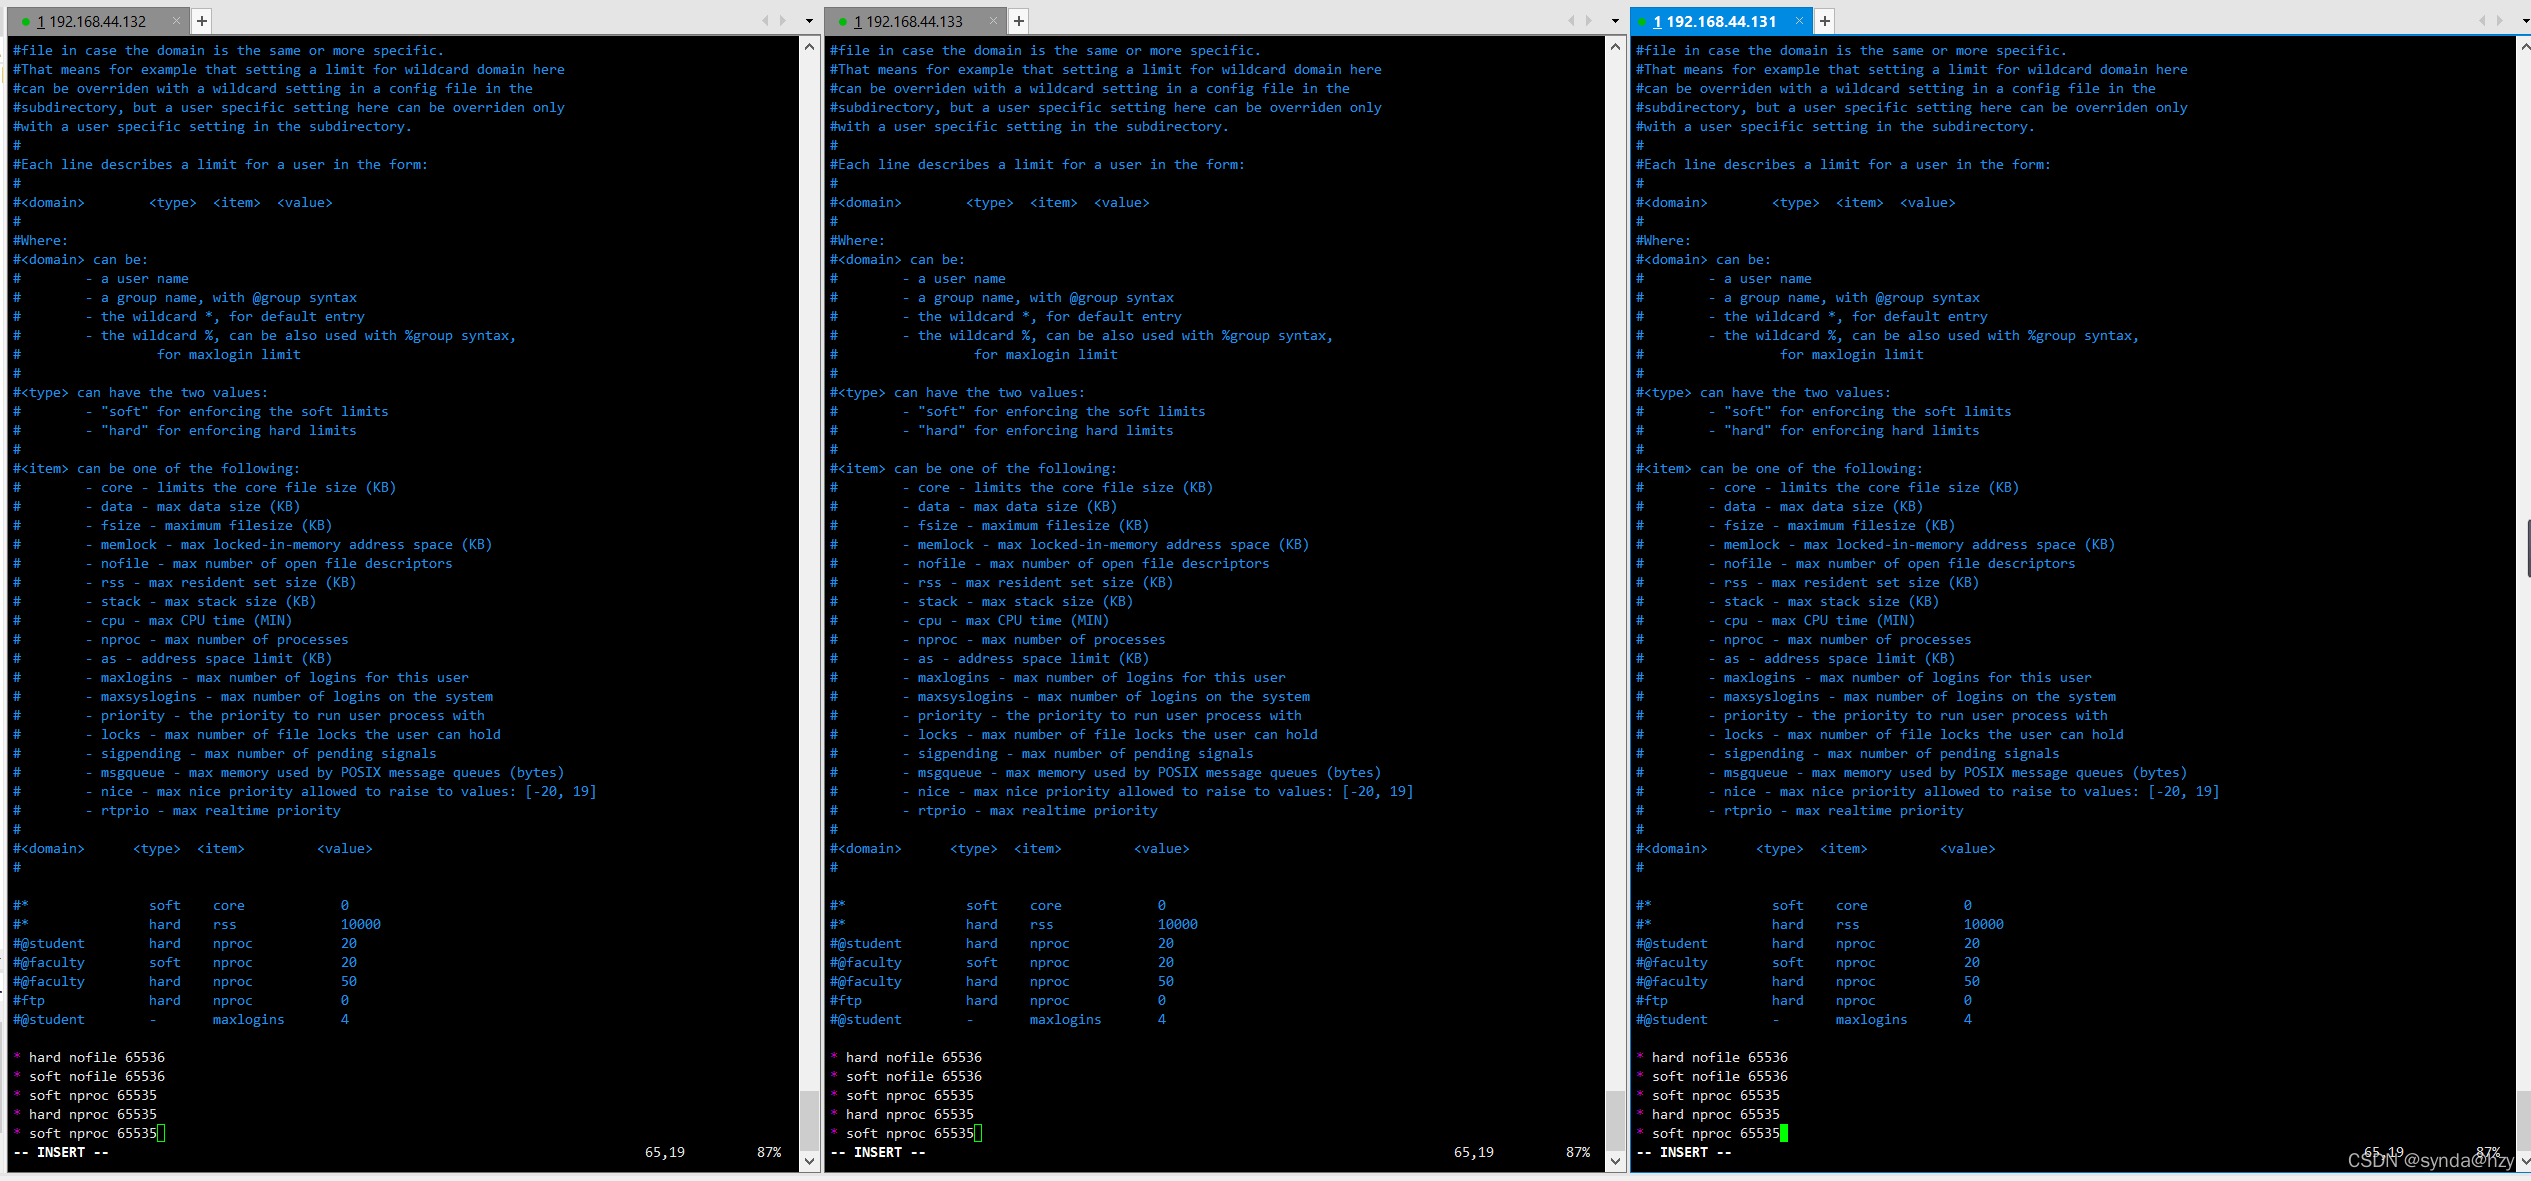Switch to the 192.168.44.131 session tab
Image resolution: width=2531 pixels, height=1181 pixels.
click(1721, 21)
